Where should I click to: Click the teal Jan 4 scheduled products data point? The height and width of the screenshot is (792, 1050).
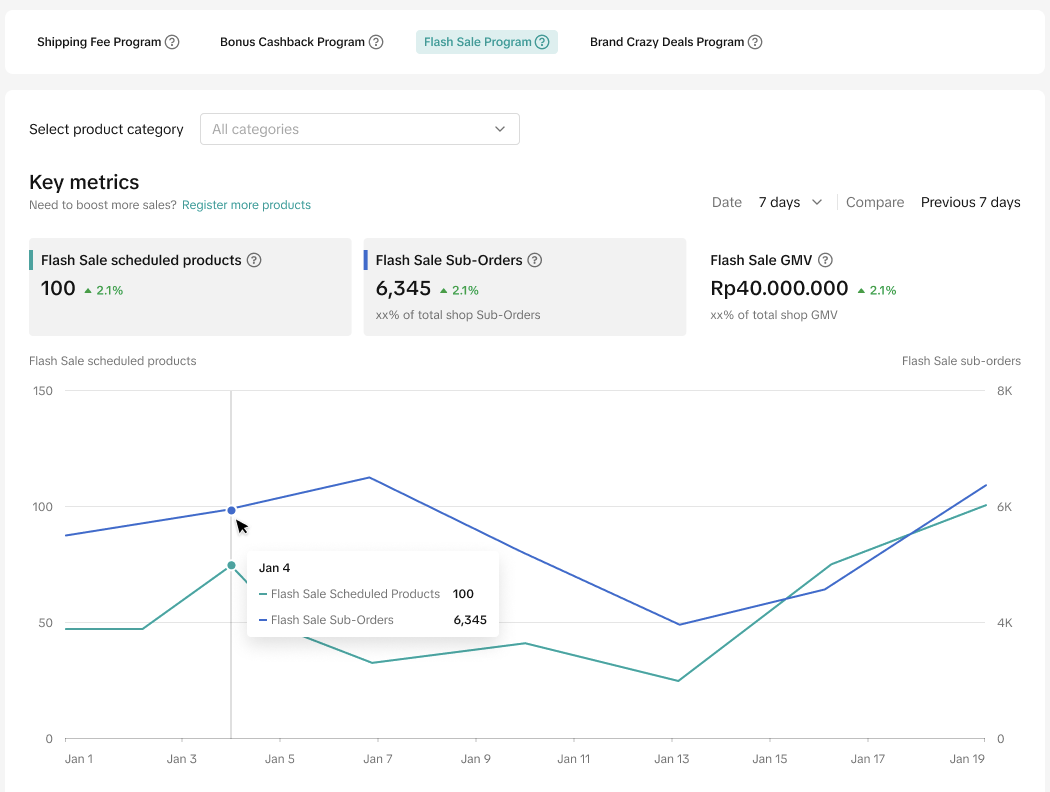pos(231,565)
